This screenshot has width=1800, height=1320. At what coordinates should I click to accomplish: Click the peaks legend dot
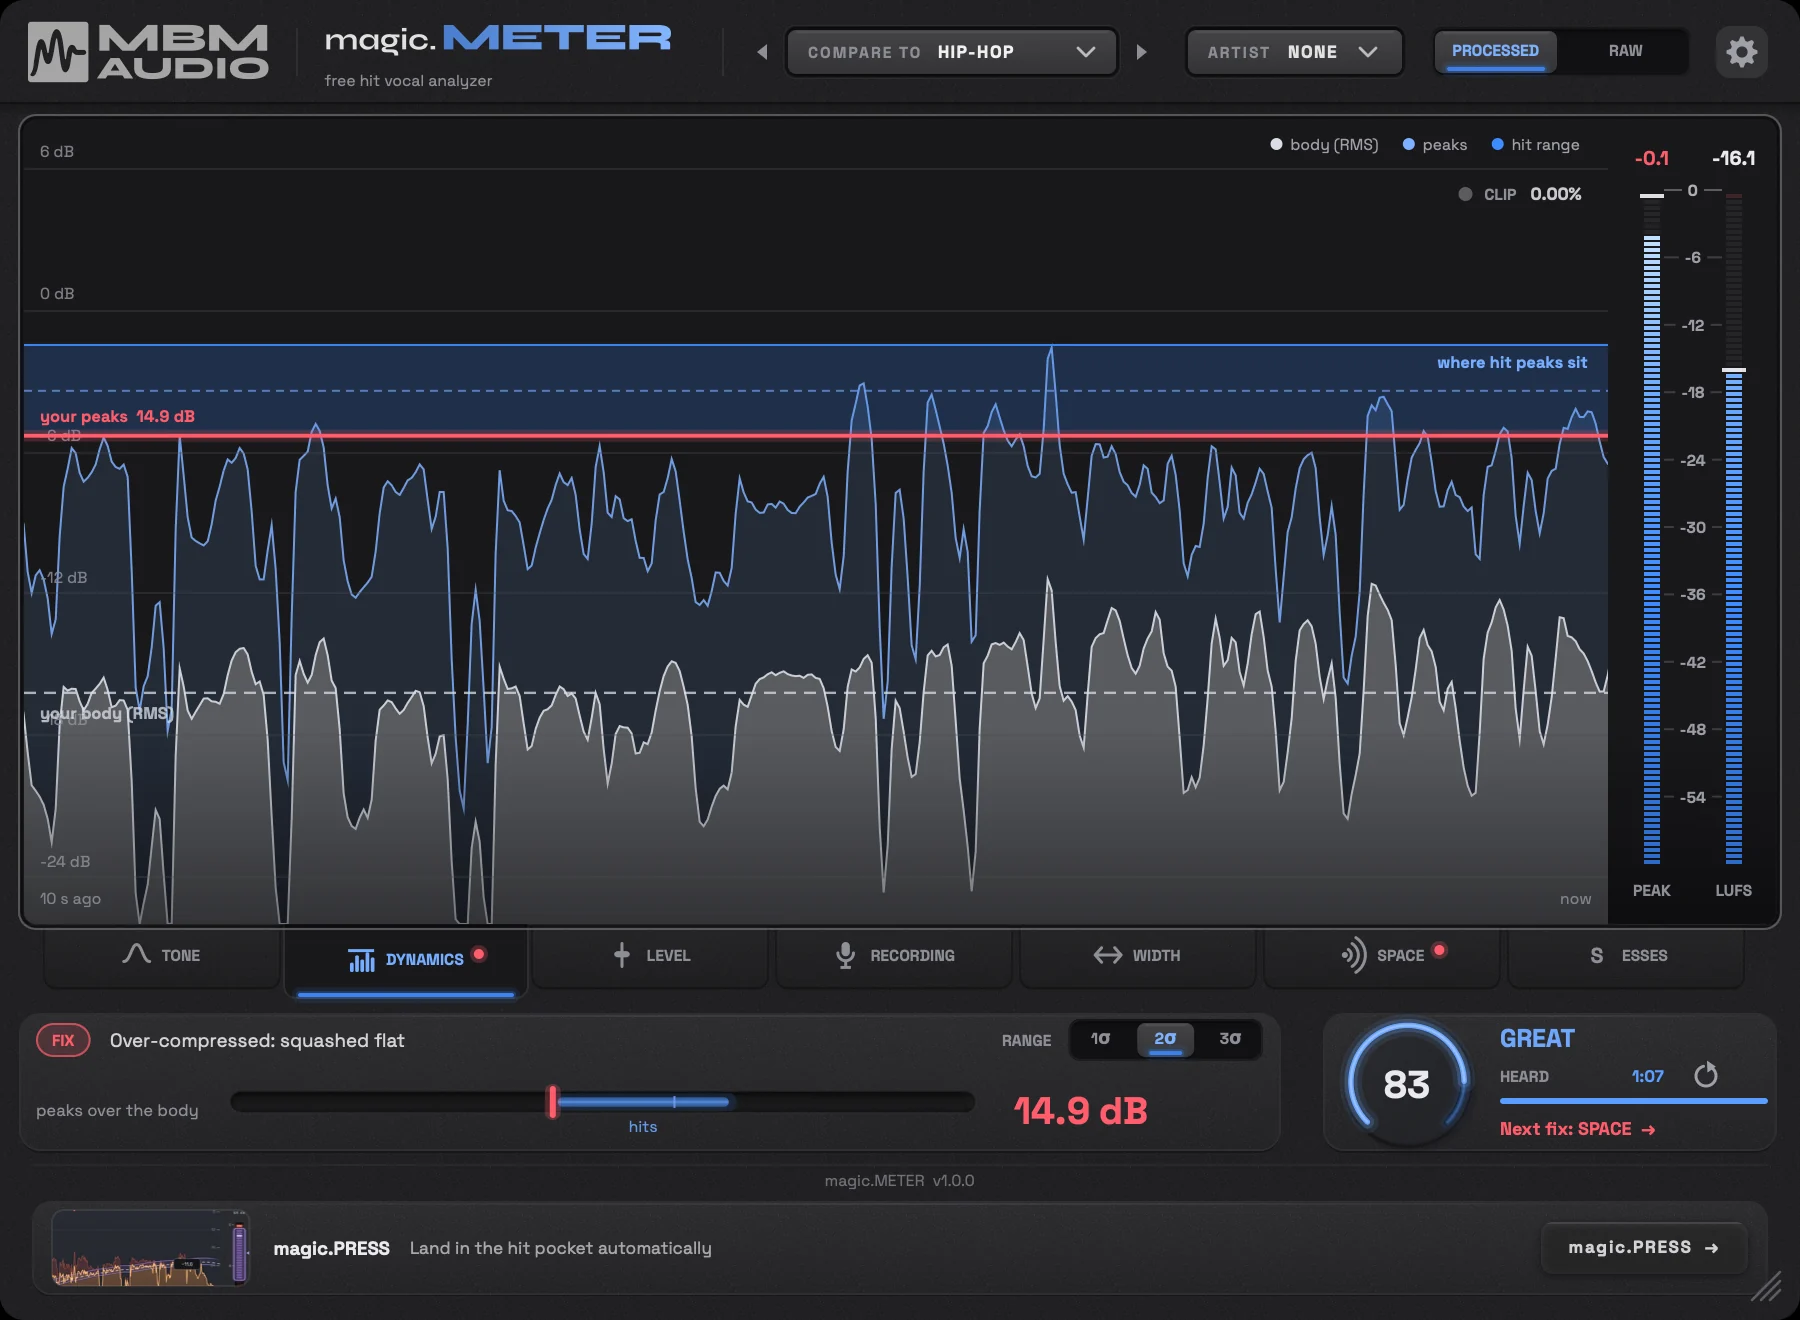(1408, 144)
